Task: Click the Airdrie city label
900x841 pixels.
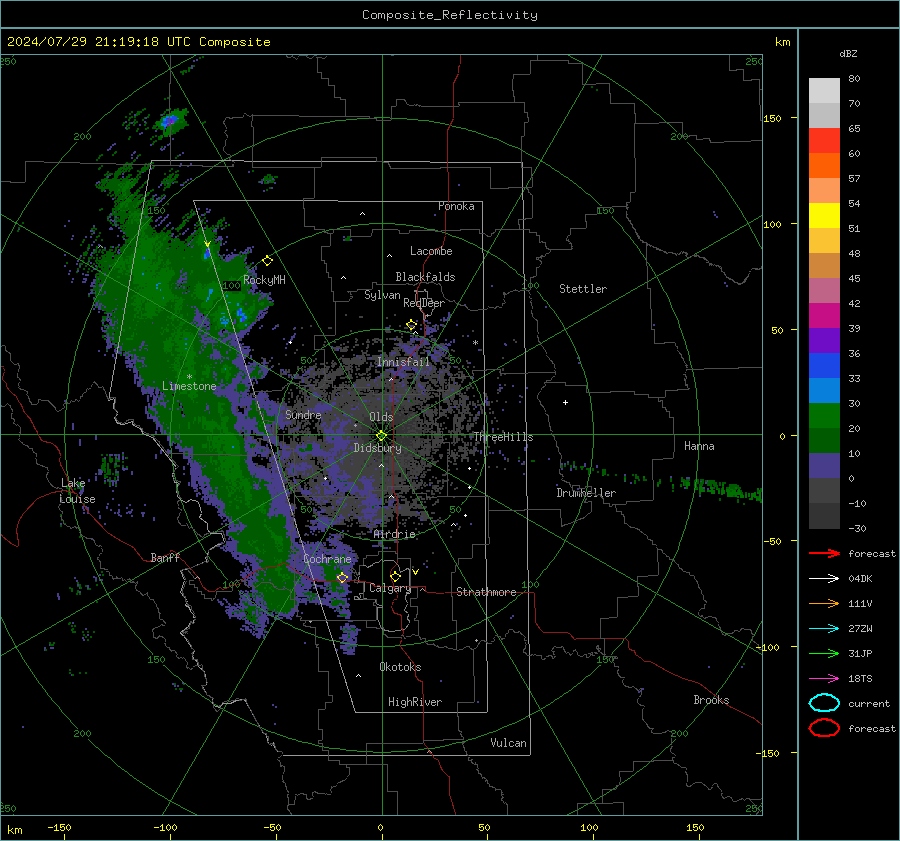Action: 394,534
